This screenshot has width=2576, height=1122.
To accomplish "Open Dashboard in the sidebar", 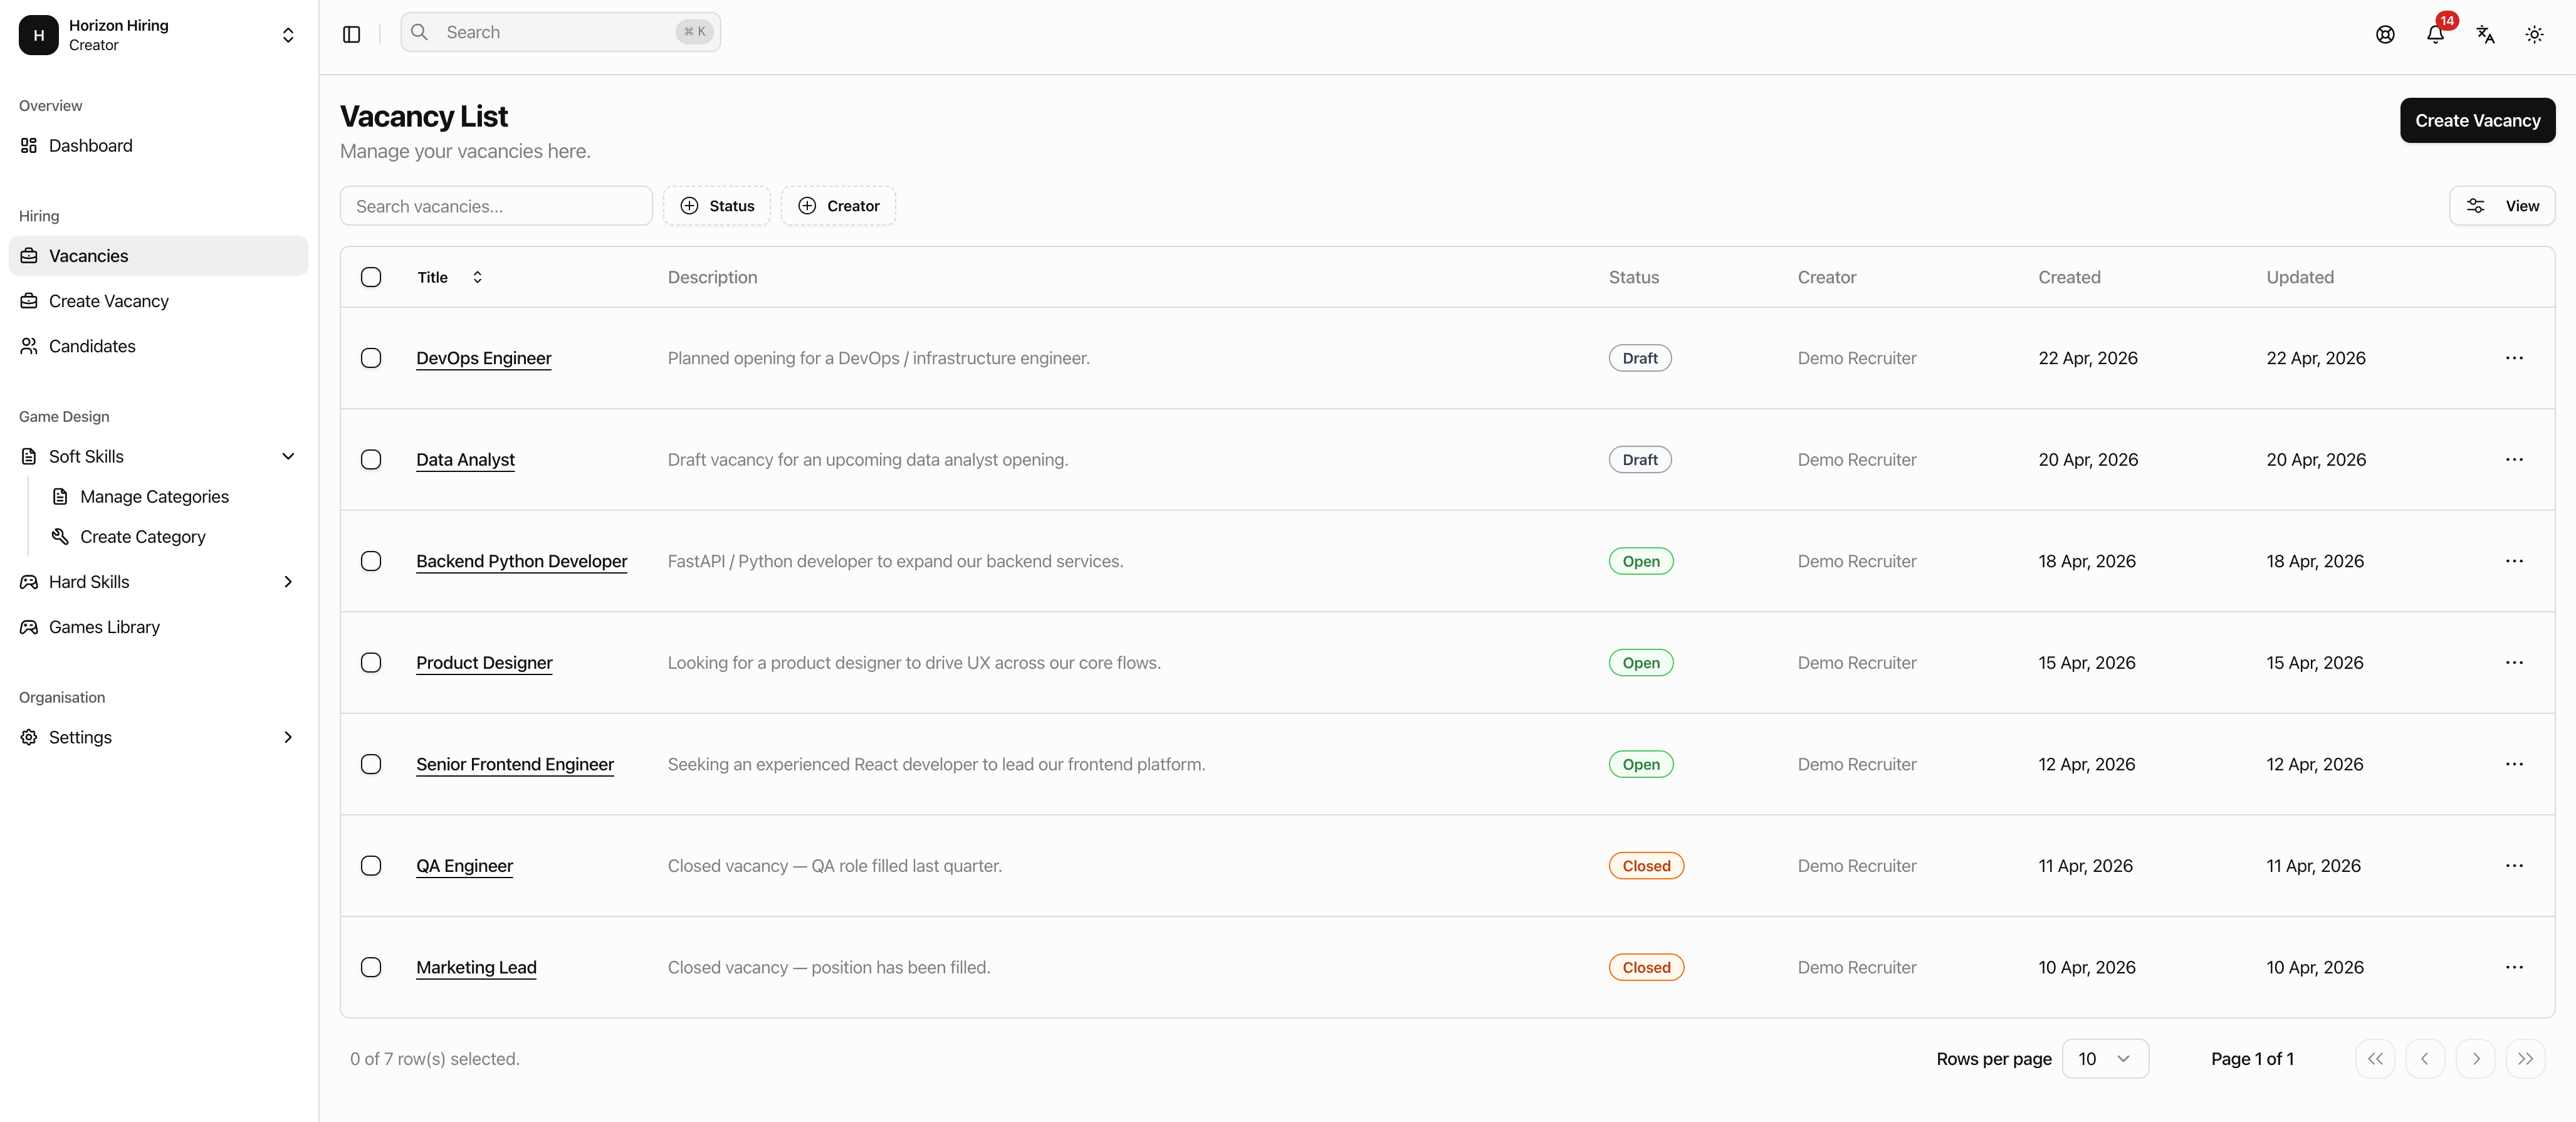I will point(159,146).
